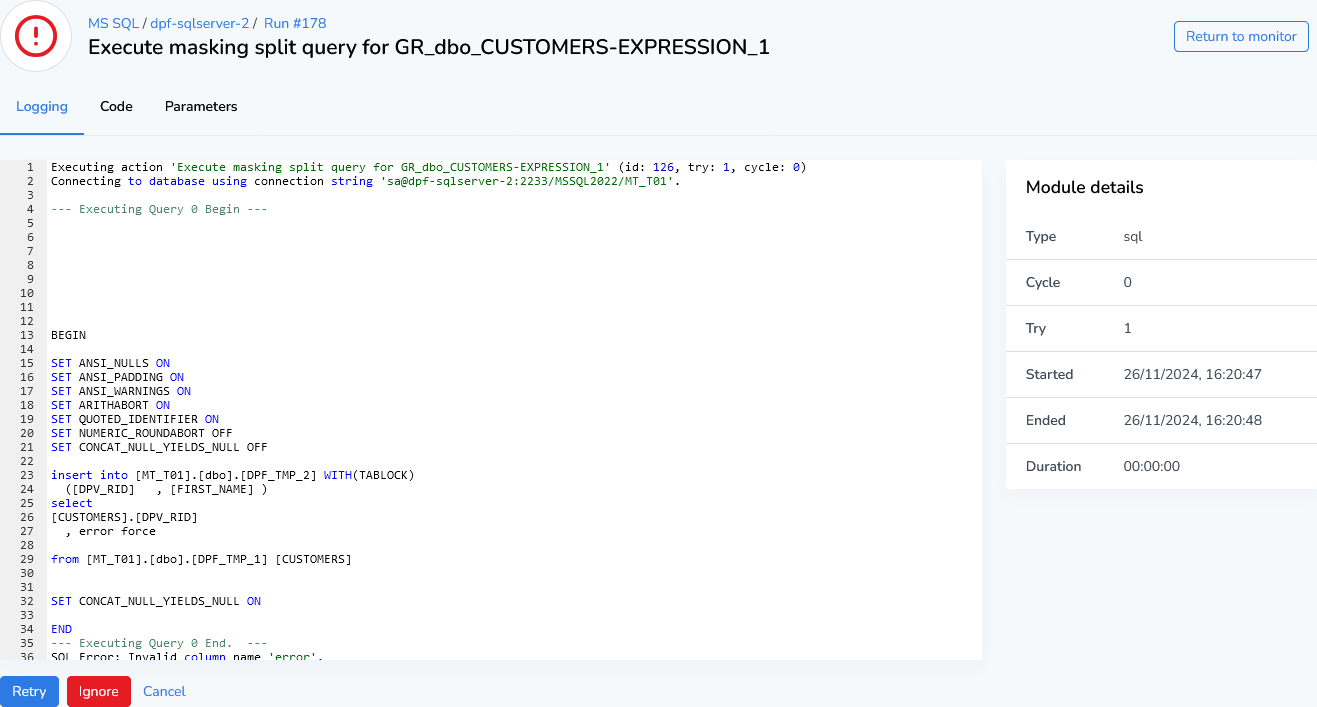Click the Cycle value in Module details
This screenshot has width=1317, height=707.
point(1128,282)
